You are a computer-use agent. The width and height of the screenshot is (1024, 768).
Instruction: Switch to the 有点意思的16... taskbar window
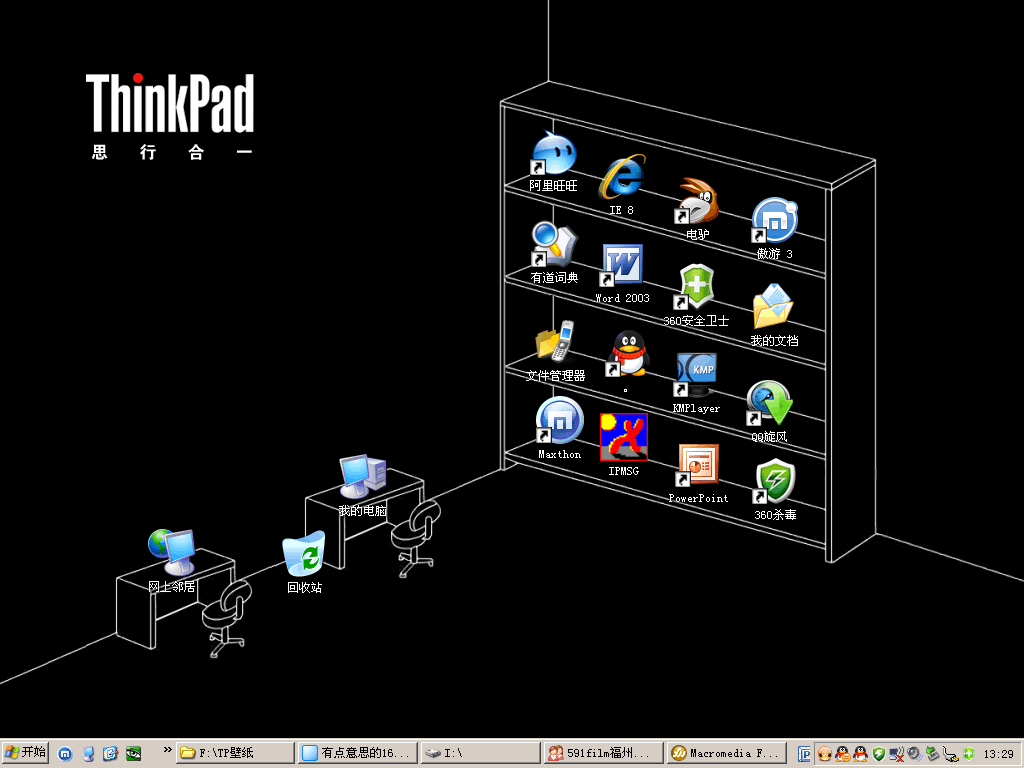tap(358, 753)
